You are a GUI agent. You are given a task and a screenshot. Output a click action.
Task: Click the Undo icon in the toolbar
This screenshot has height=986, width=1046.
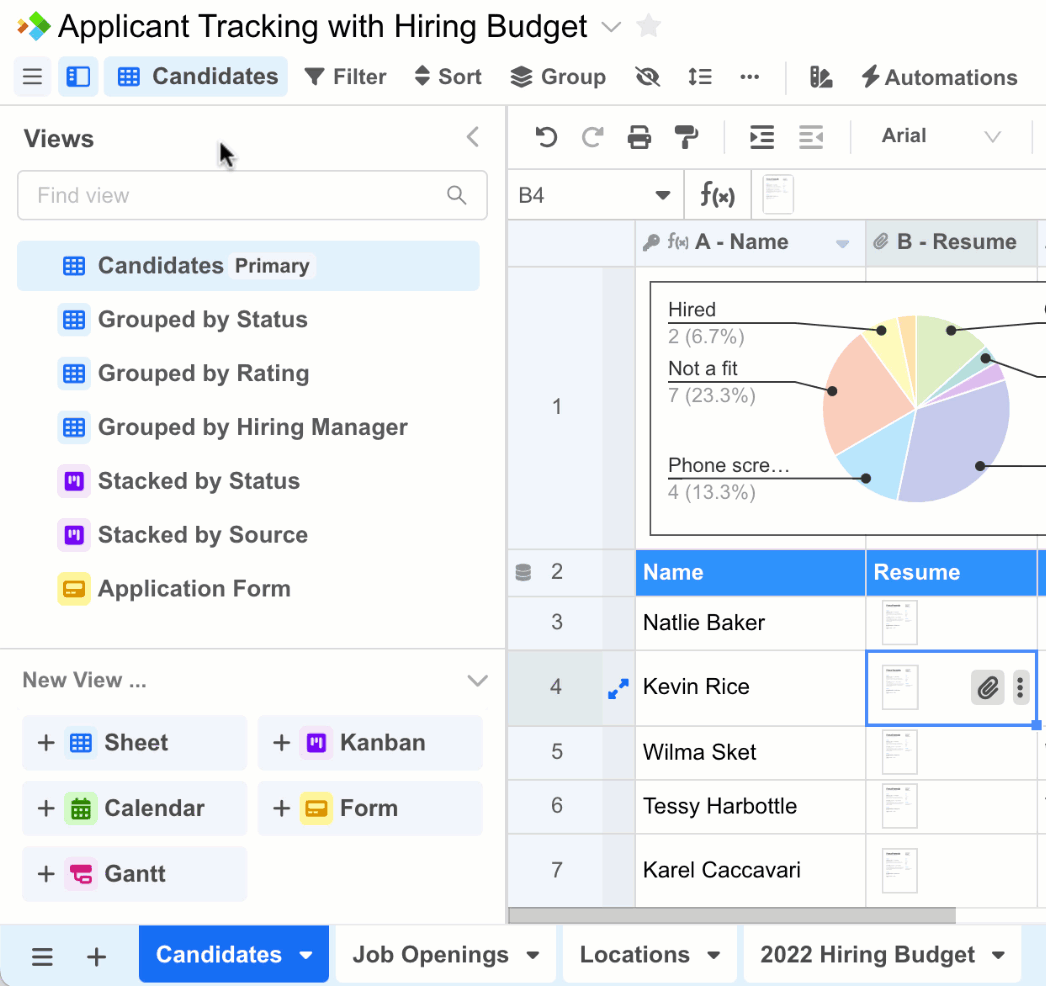coord(546,137)
